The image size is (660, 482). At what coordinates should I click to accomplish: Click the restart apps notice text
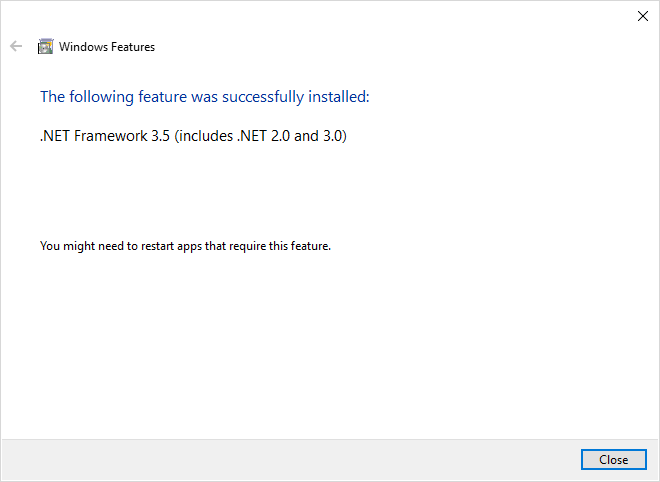coord(186,246)
